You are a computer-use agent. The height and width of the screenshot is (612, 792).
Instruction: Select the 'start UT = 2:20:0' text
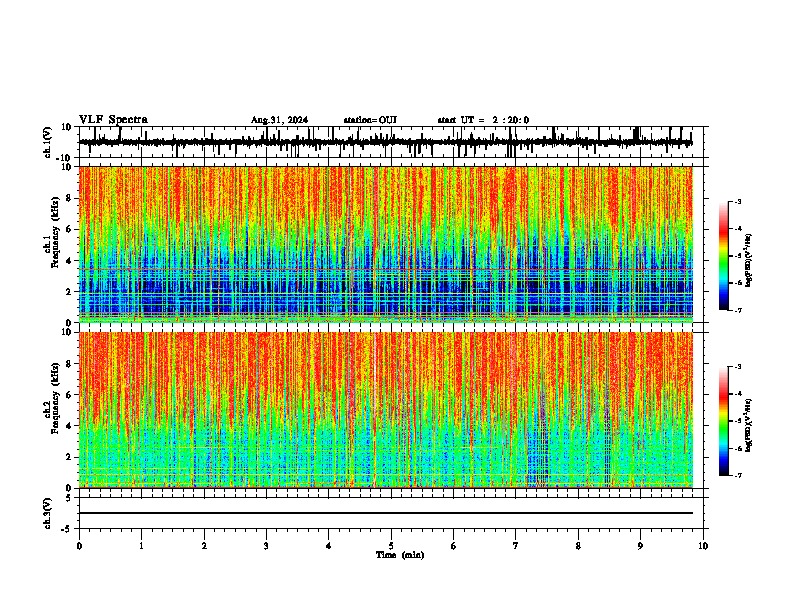[x=483, y=120]
